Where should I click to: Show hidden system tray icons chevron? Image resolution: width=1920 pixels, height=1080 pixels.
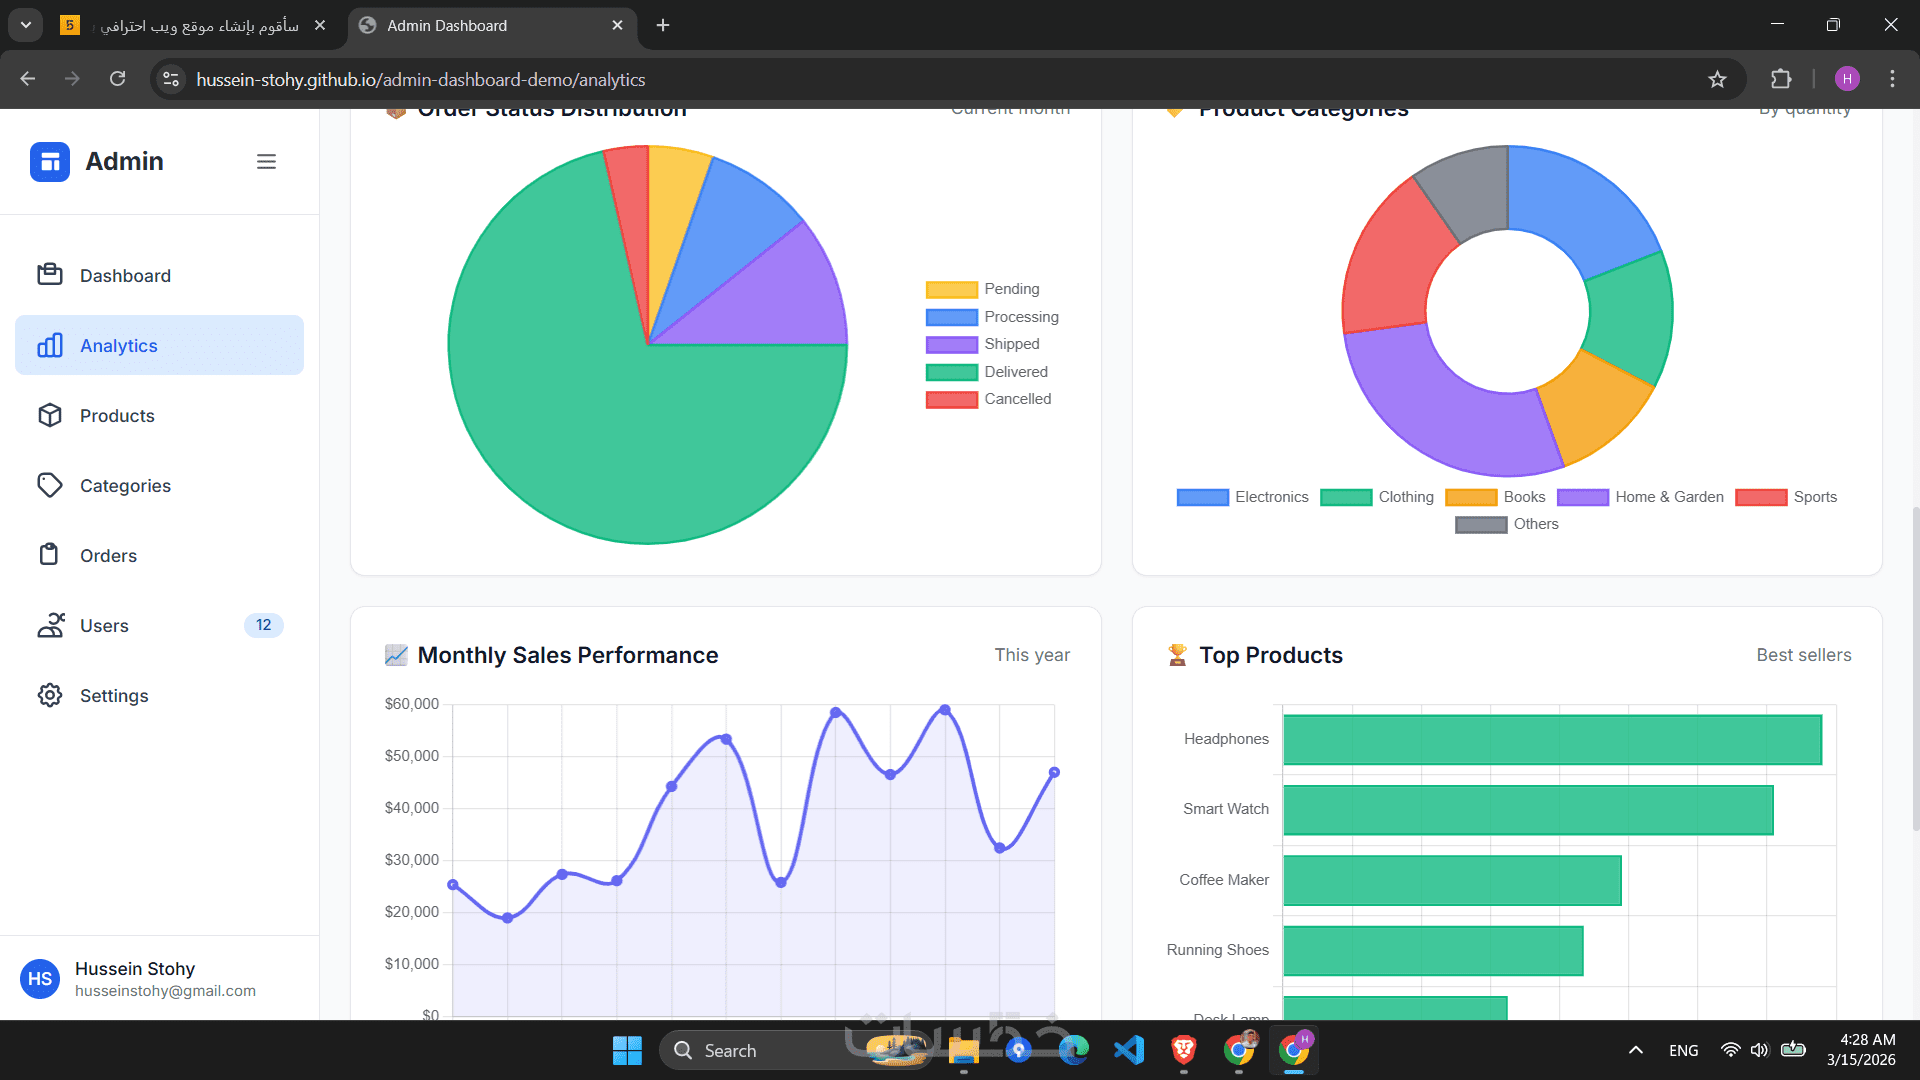coord(1636,1050)
